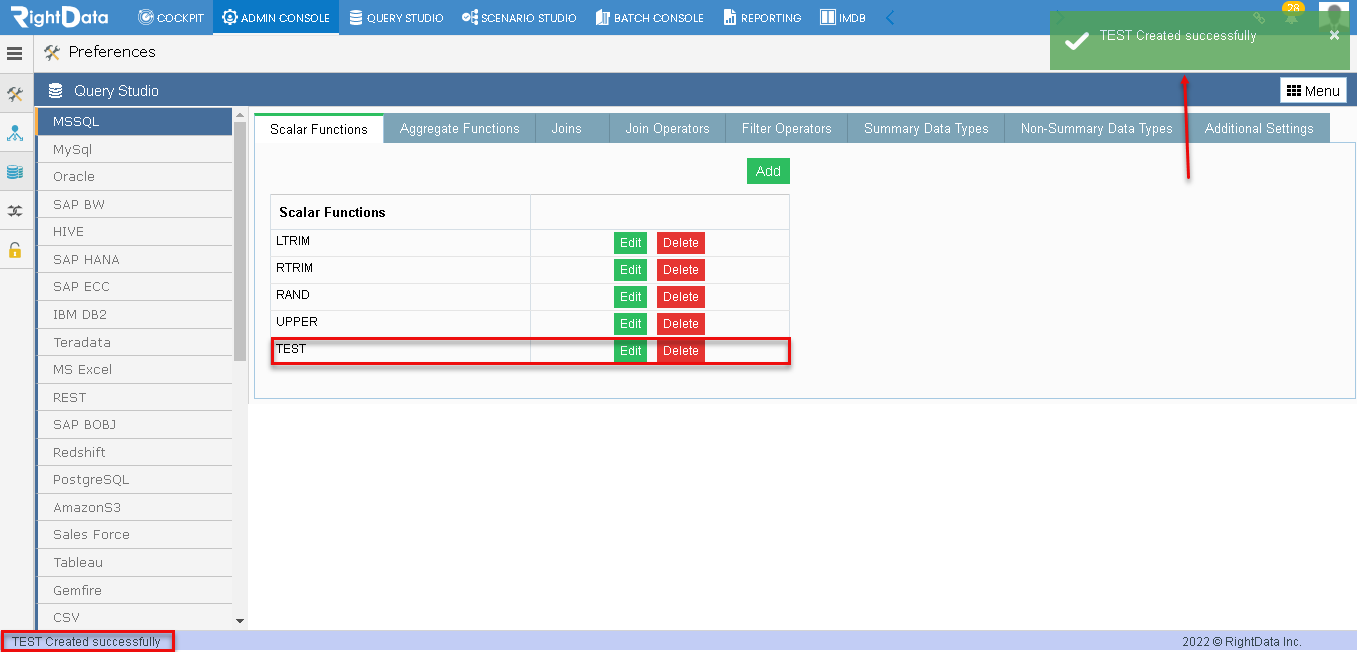Select the database sidebar icon
This screenshot has width=1357, height=652.
pyautogui.click(x=15, y=172)
